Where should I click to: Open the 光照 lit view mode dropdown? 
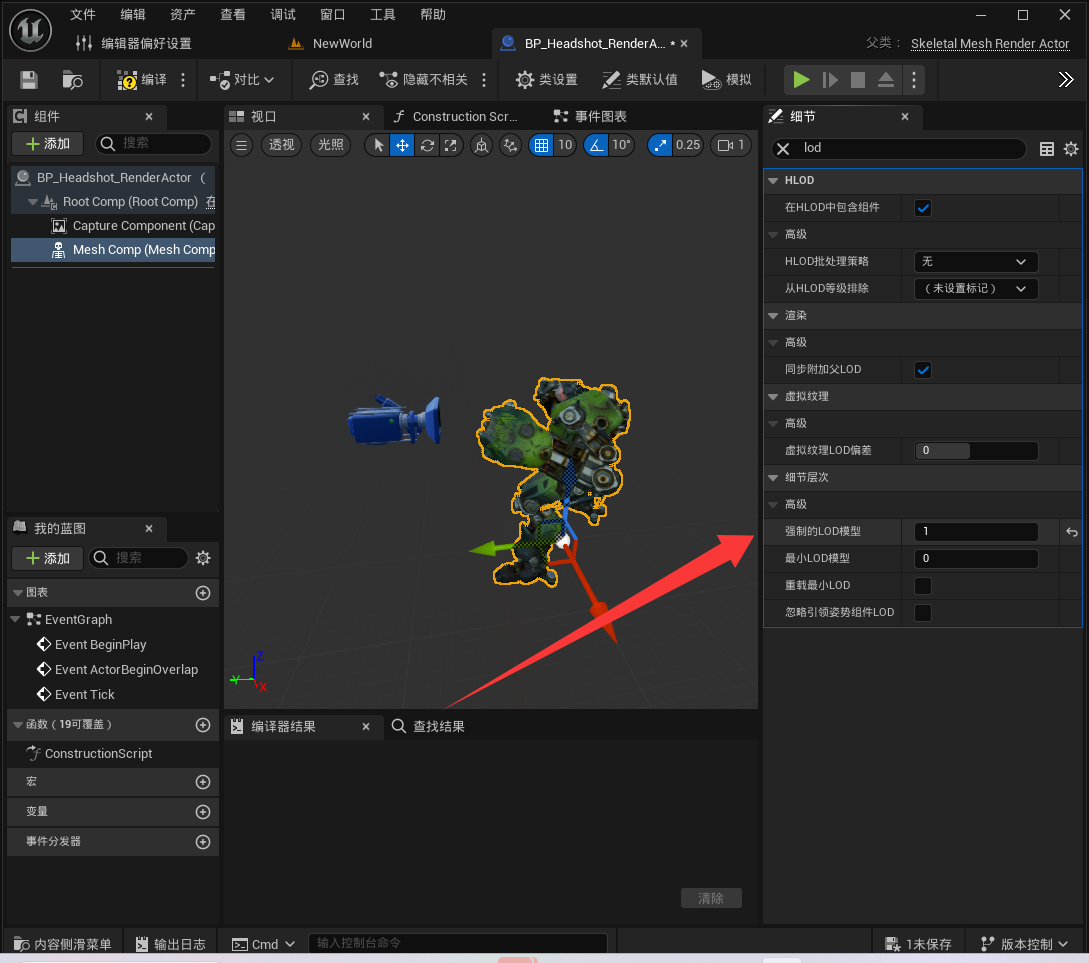coord(331,145)
